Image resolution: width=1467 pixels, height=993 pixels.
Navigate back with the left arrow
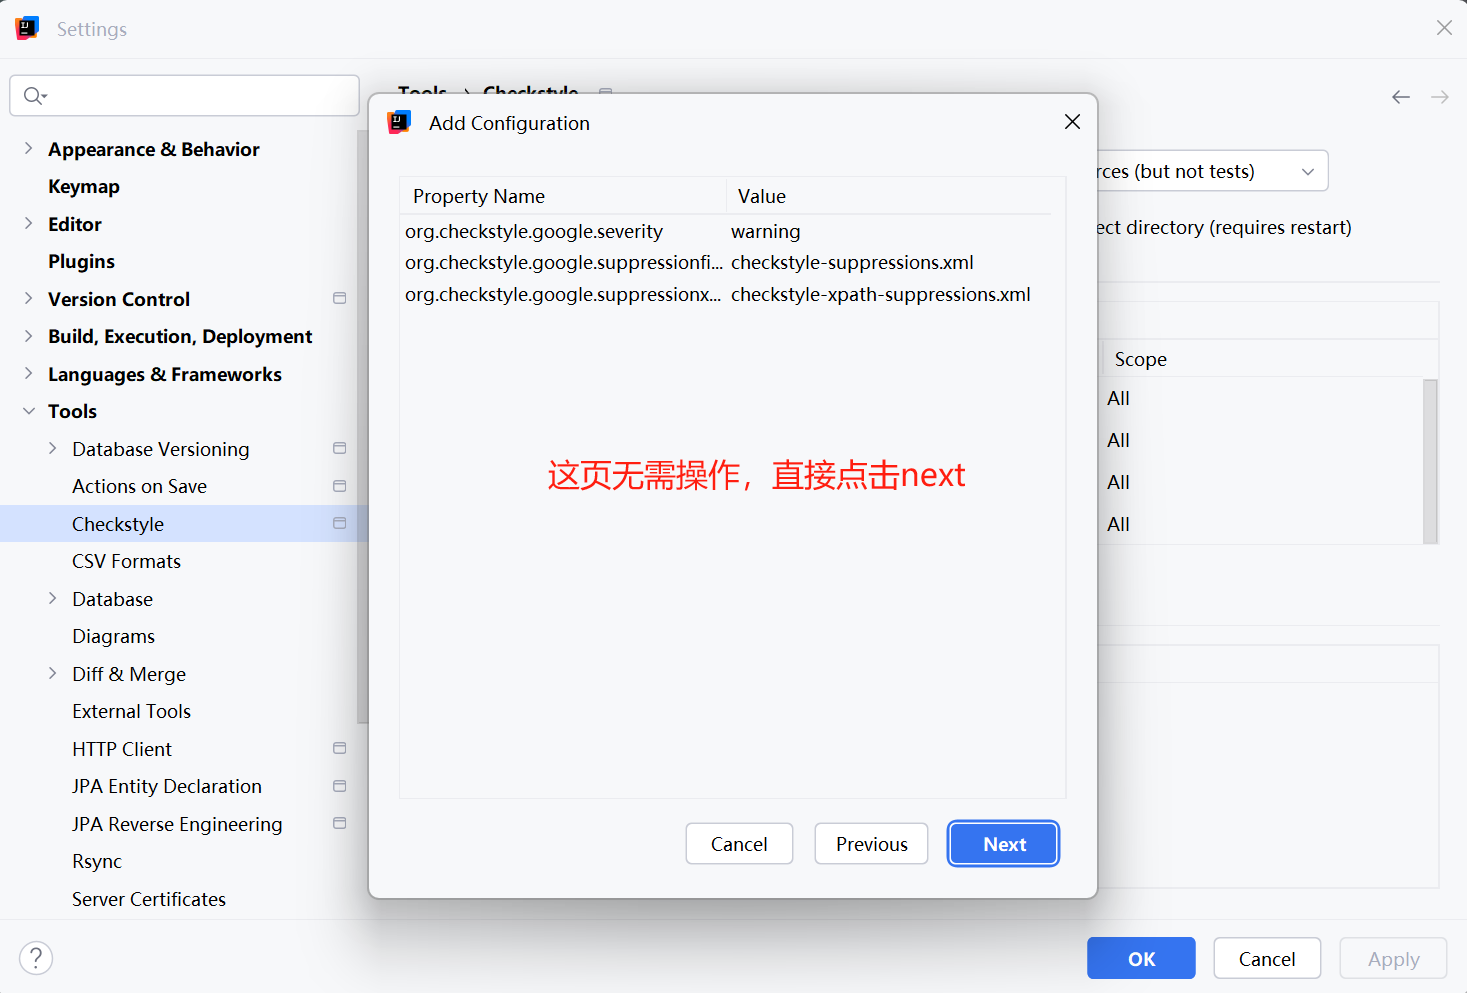tap(1400, 97)
